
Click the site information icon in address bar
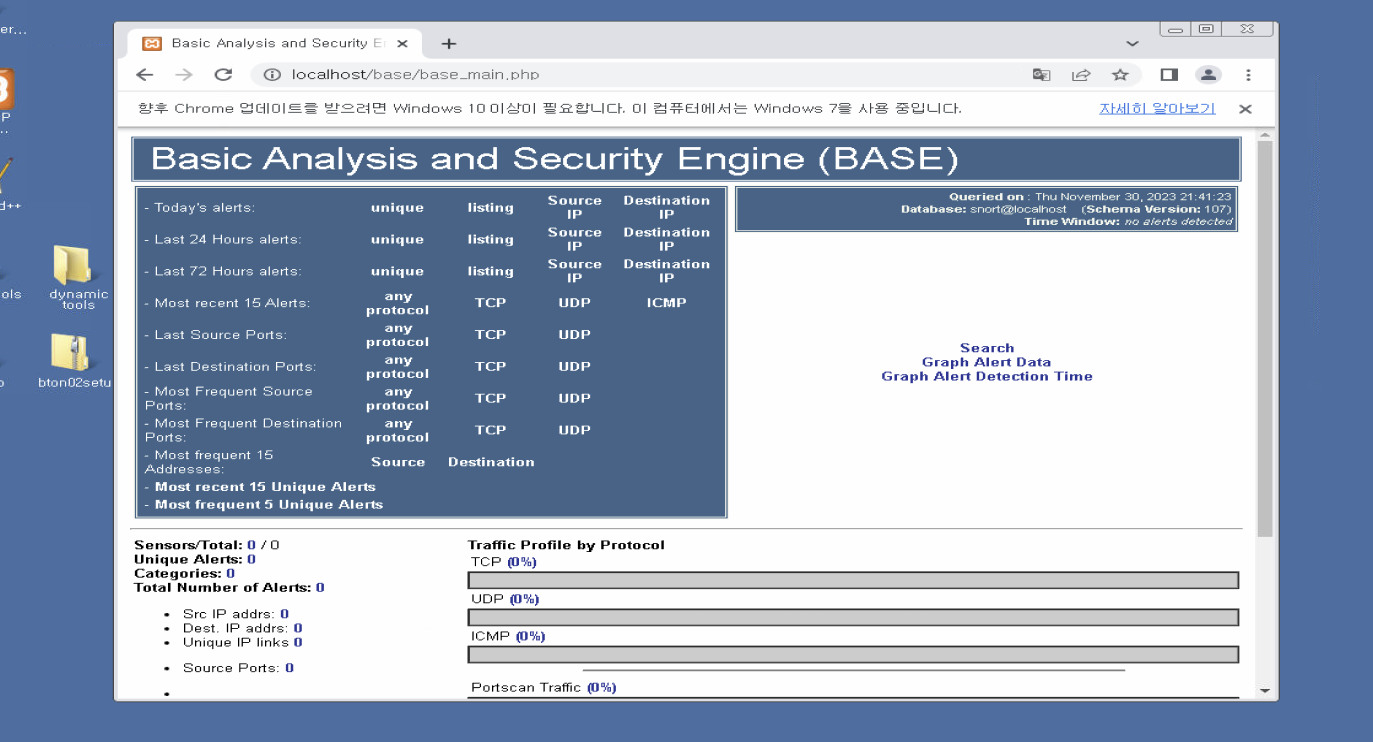271,75
